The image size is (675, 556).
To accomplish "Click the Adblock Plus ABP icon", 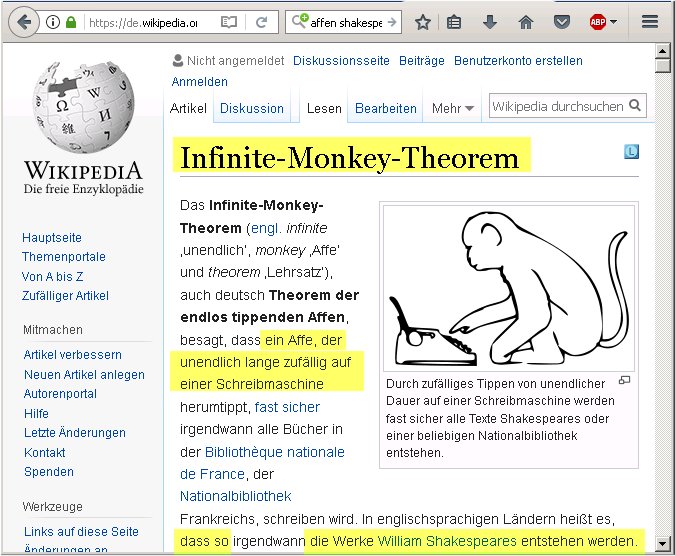I will click(x=596, y=22).
